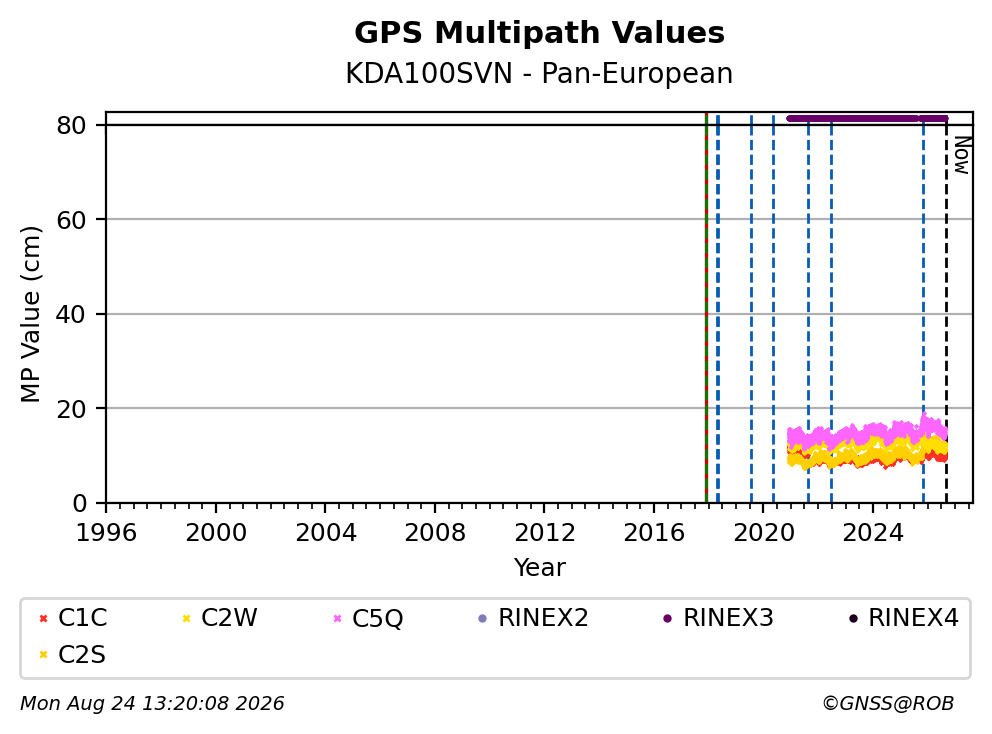Viewport: 992px width, 734px height.
Task: Click the RINEX2 legend dot
Action: pyautogui.click(x=483, y=618)
